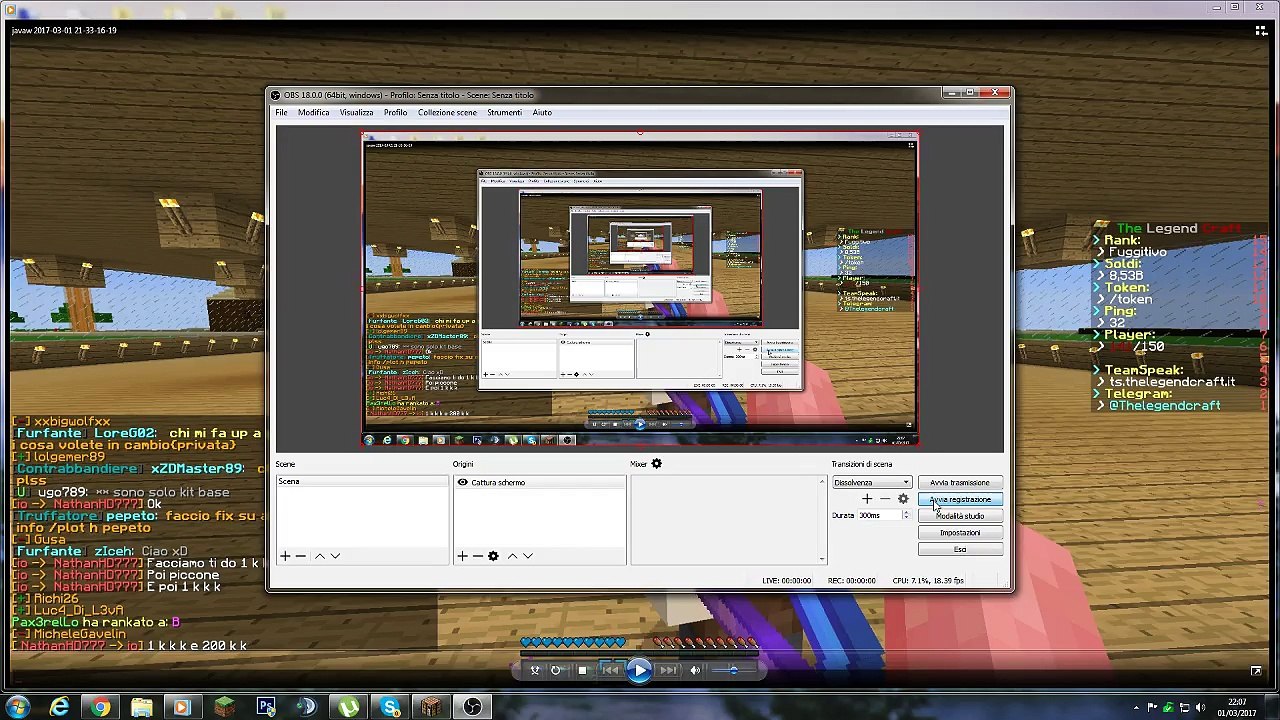This screenshot has height=720, width=1280.
Task: Open the Mixer settings gear
Action: tap(657, 464)
